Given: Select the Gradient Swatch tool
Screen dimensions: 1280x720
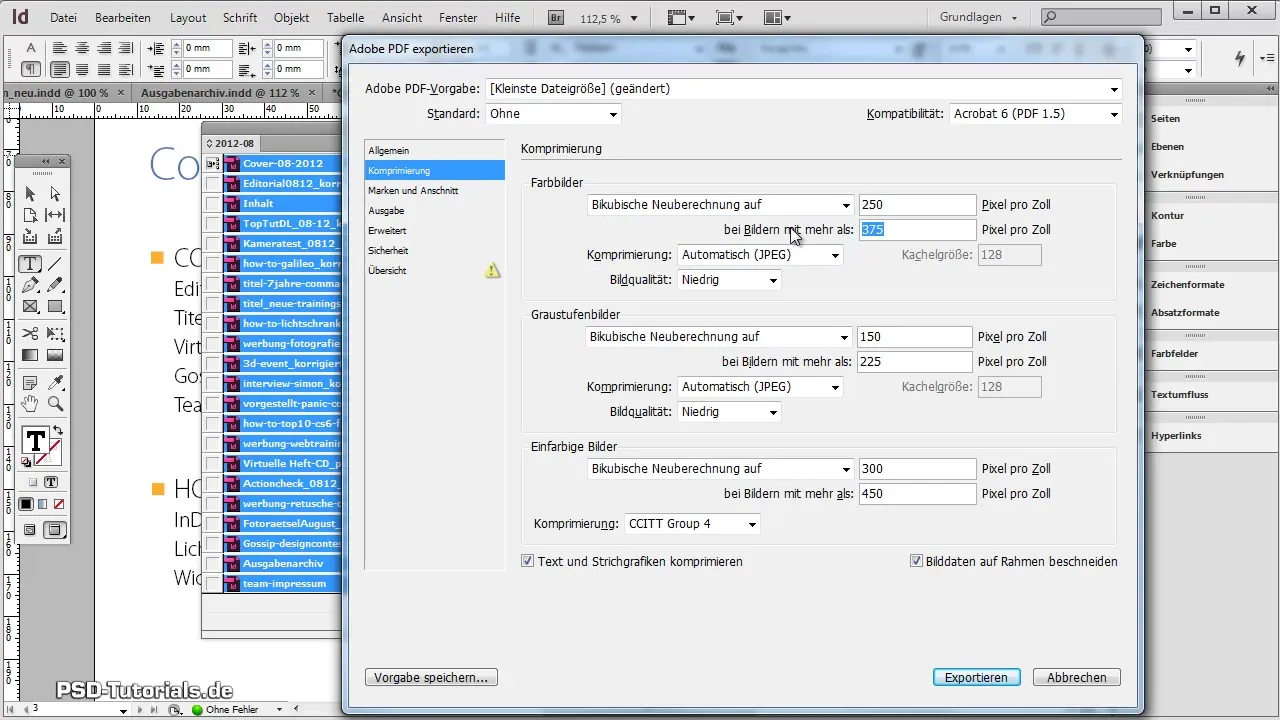Looking at the screenshot, I should pos(30,355).
